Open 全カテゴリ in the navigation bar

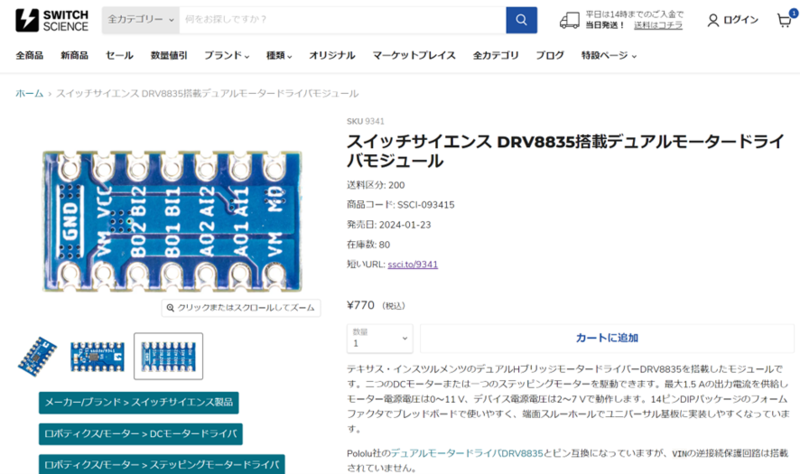click(495, 56)
